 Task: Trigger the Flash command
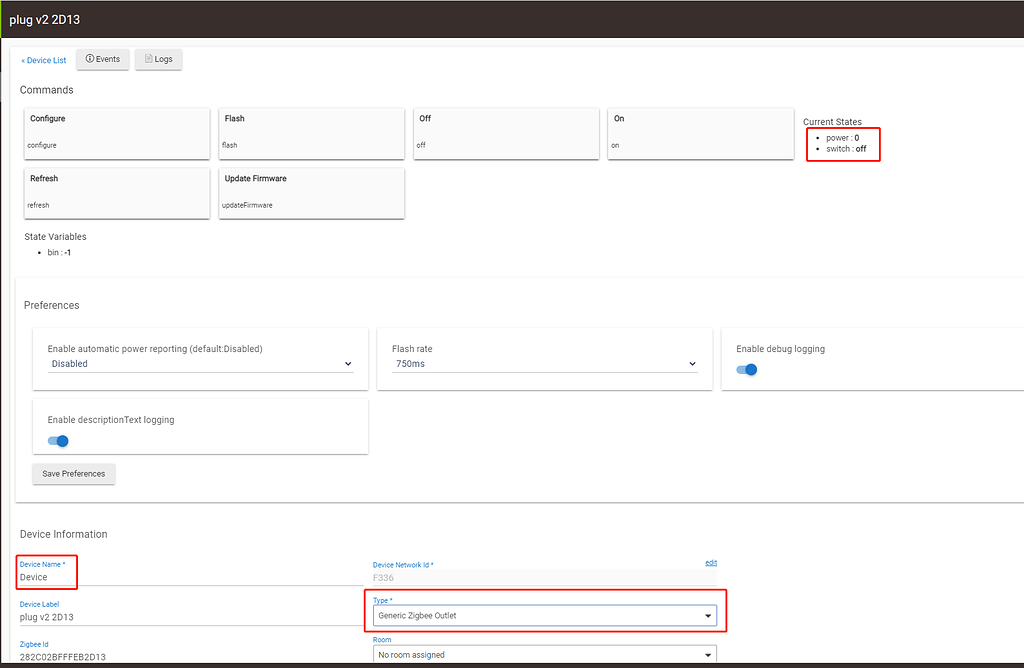[311, 133]
